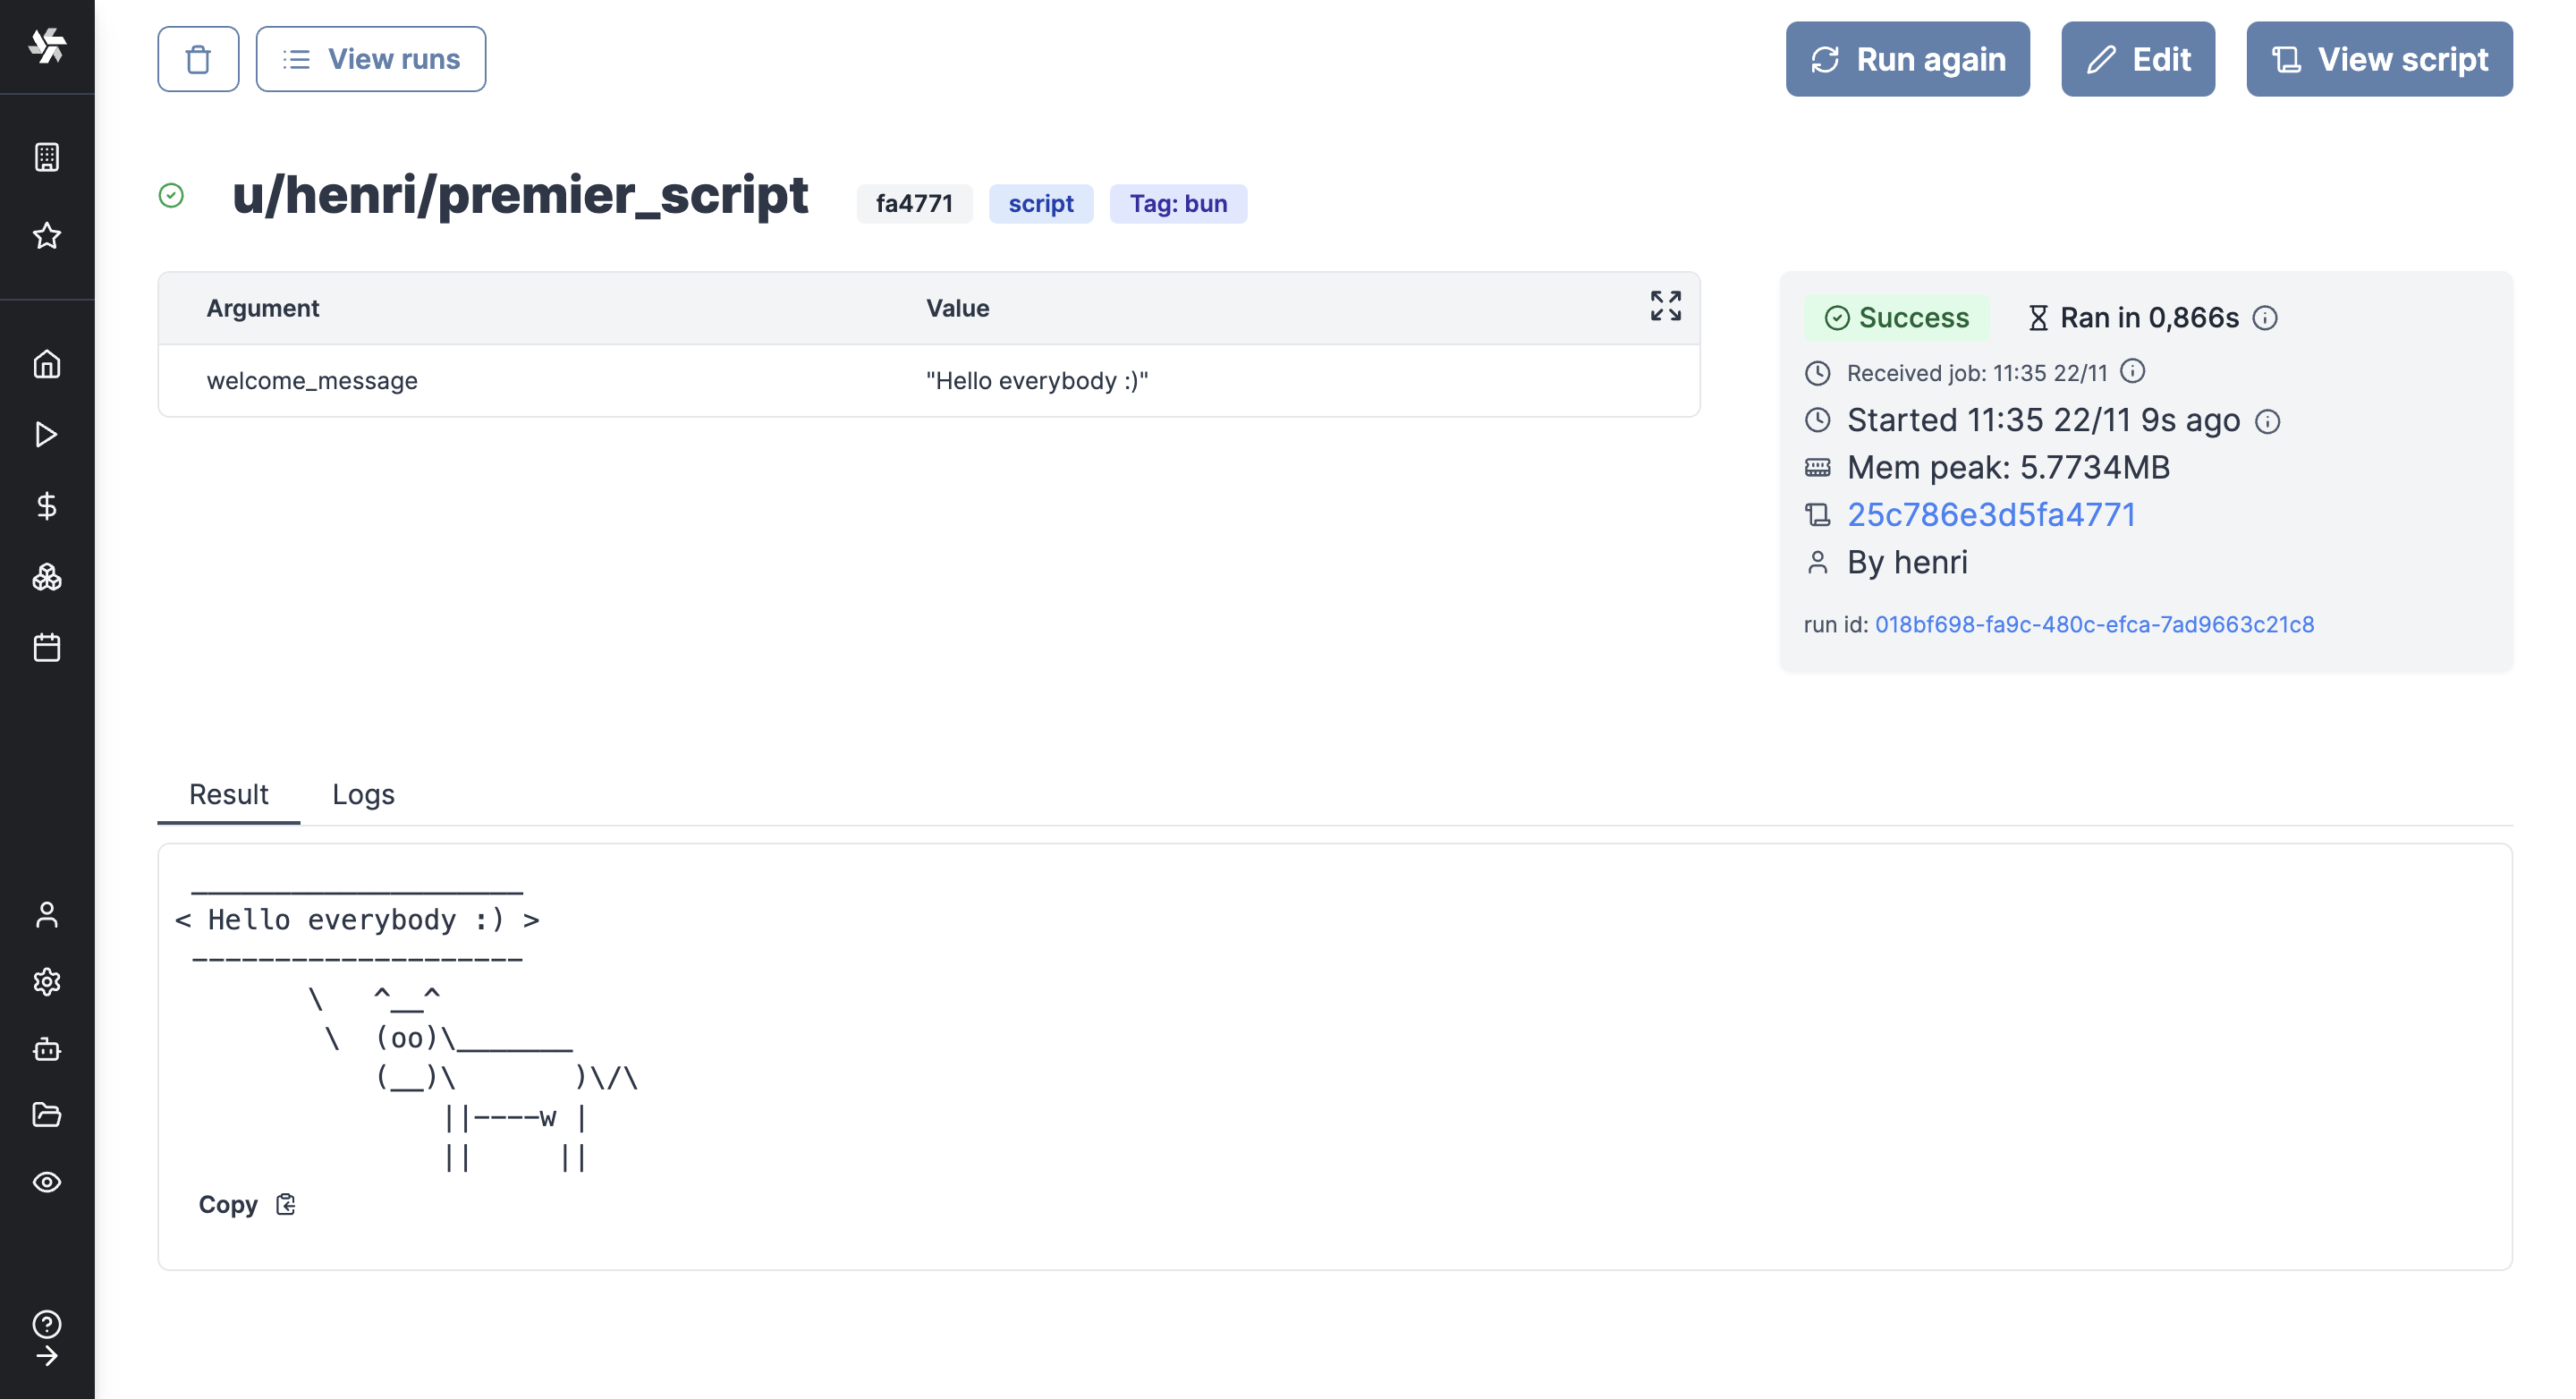Expand arguments table to fullscreen
Viewport: 2576px width, 1399px height.
(x=1665, y=306)
